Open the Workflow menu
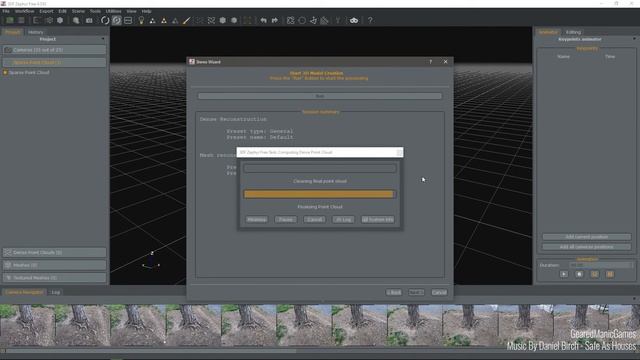This screenshot has height=360, width=640. pos(24,11)
